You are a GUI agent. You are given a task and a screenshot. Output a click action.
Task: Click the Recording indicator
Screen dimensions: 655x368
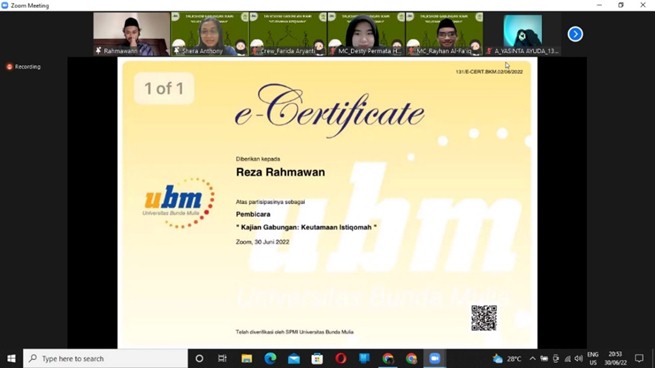coord(23,67)
